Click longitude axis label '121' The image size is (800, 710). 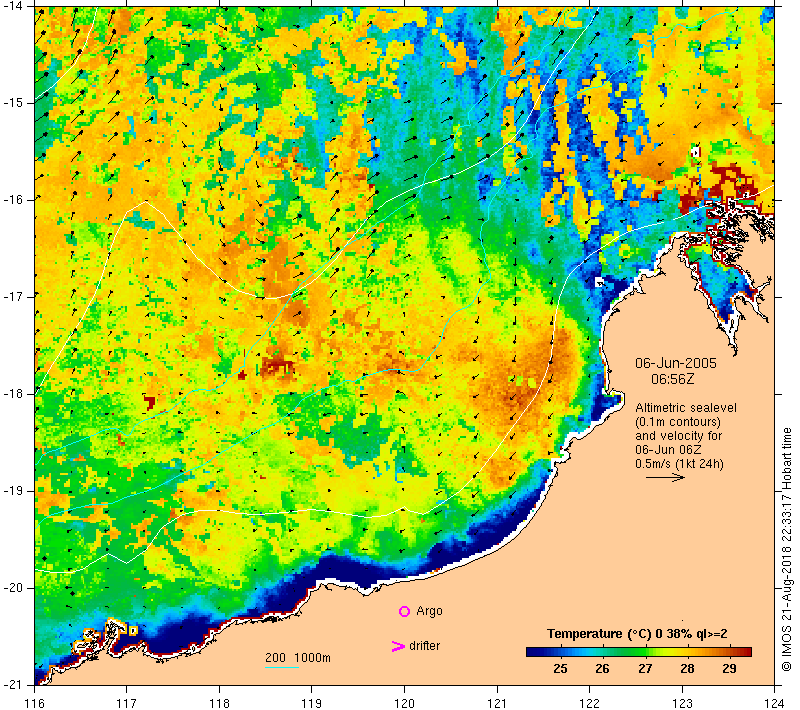point(497,703)
